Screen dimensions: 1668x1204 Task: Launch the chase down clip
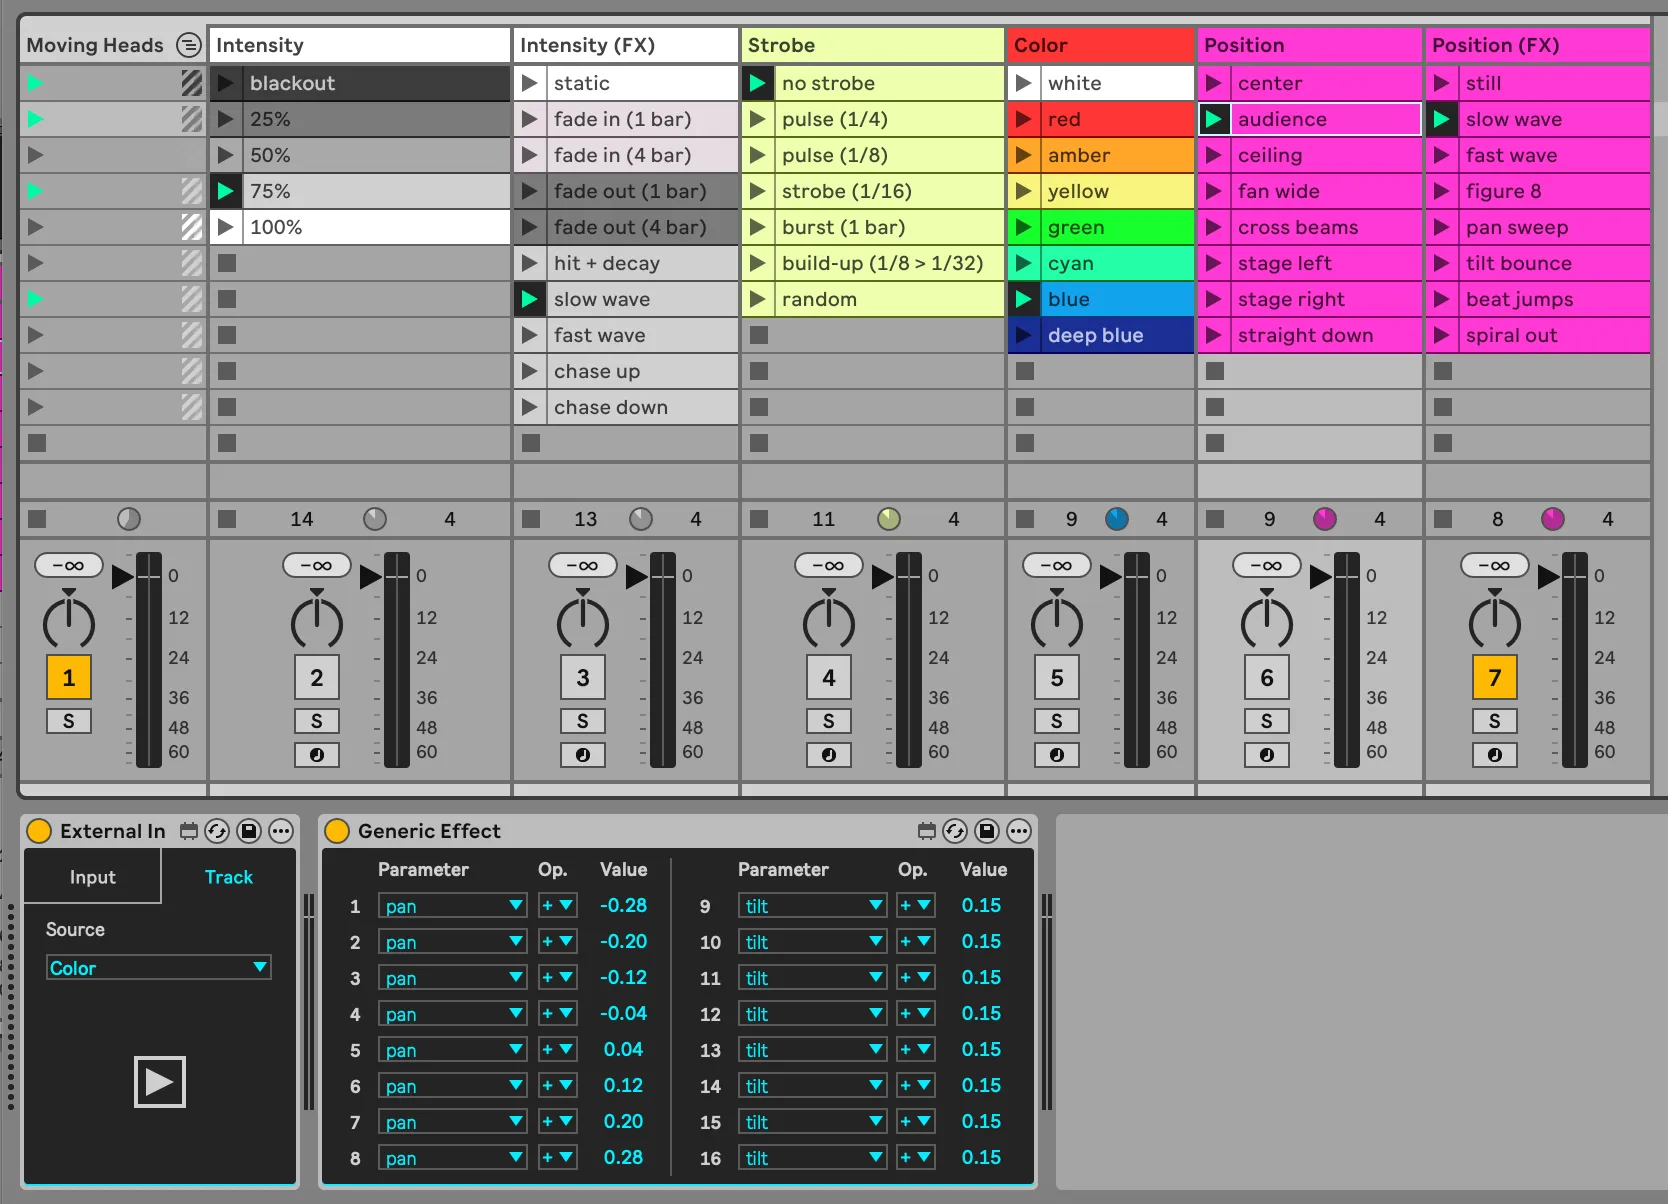(x=530, y=407)
